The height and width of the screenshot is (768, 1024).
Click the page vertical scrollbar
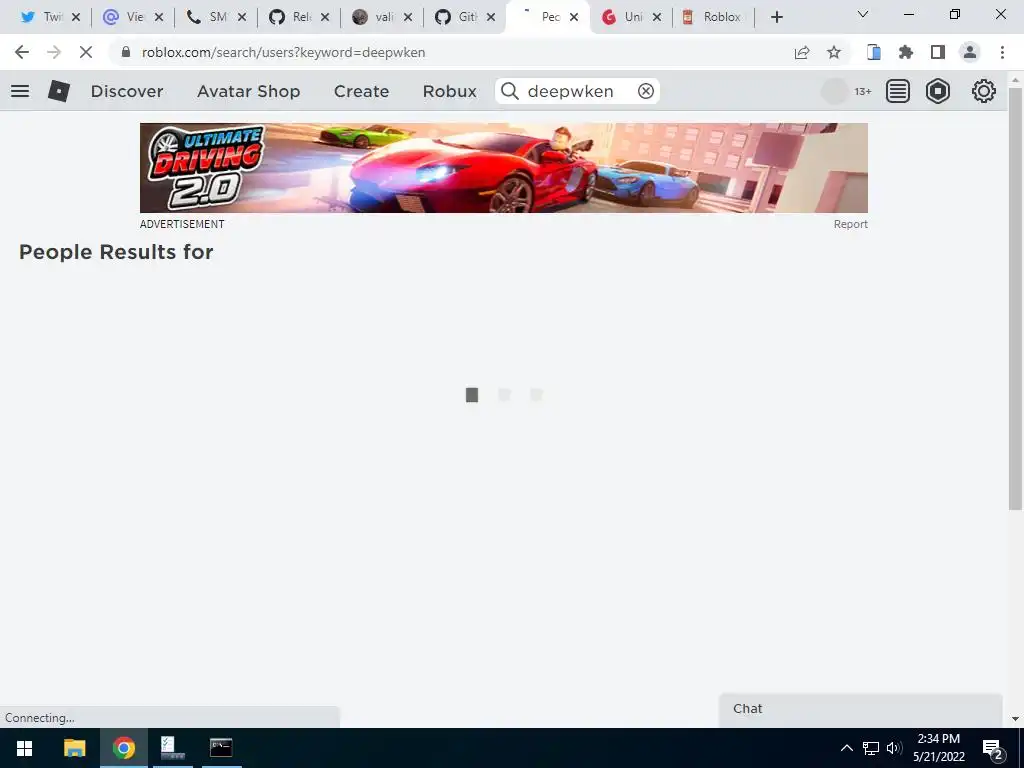(1015, 298)
